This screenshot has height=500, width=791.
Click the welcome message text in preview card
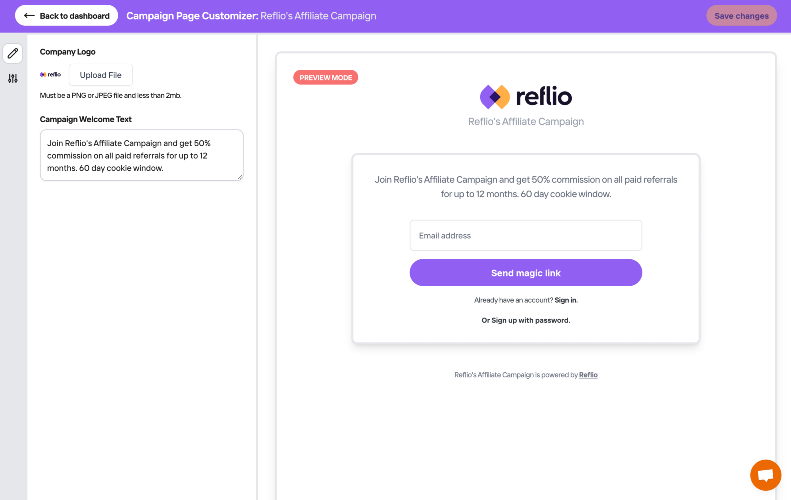click(x=526, y=187)
